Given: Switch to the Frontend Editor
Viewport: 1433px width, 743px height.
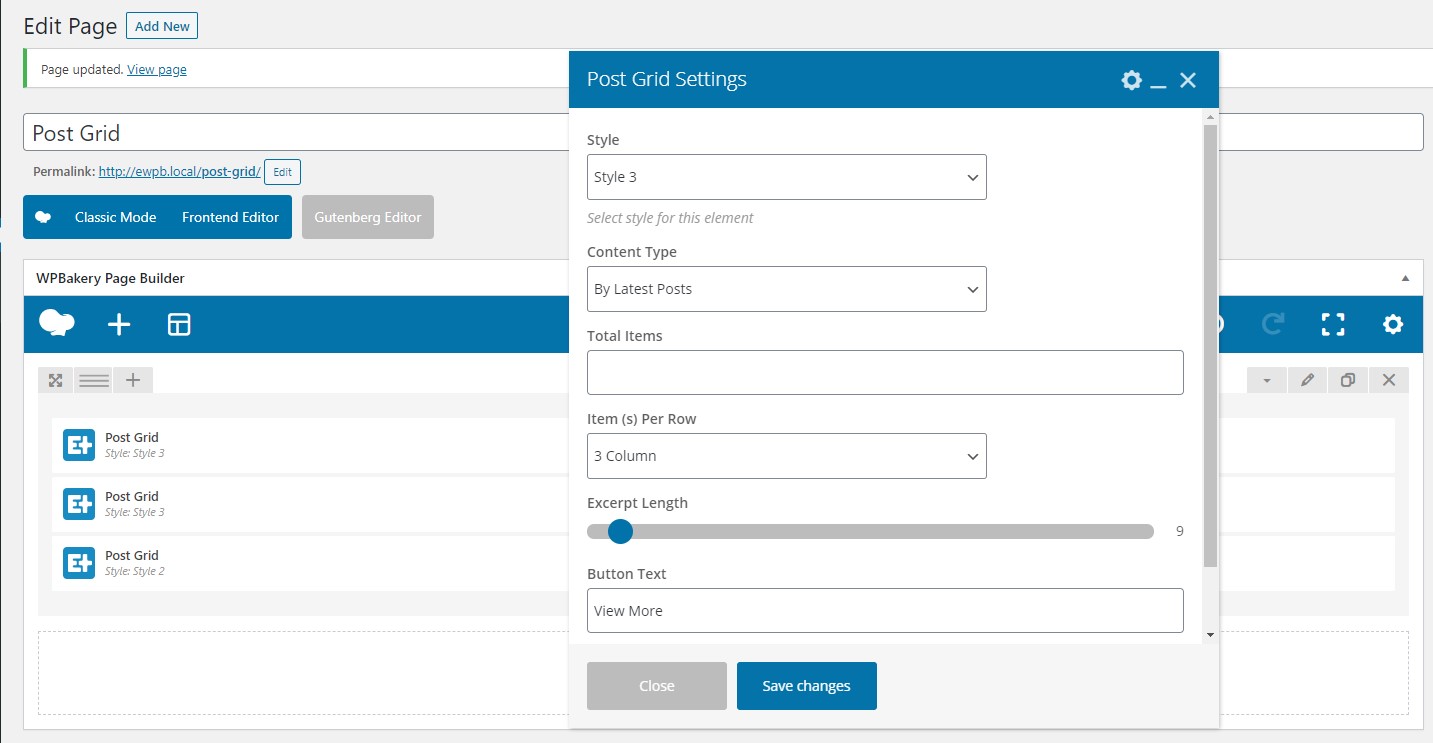Looking at the screenshot, I should pyautogui.click(x=230, y=217).
